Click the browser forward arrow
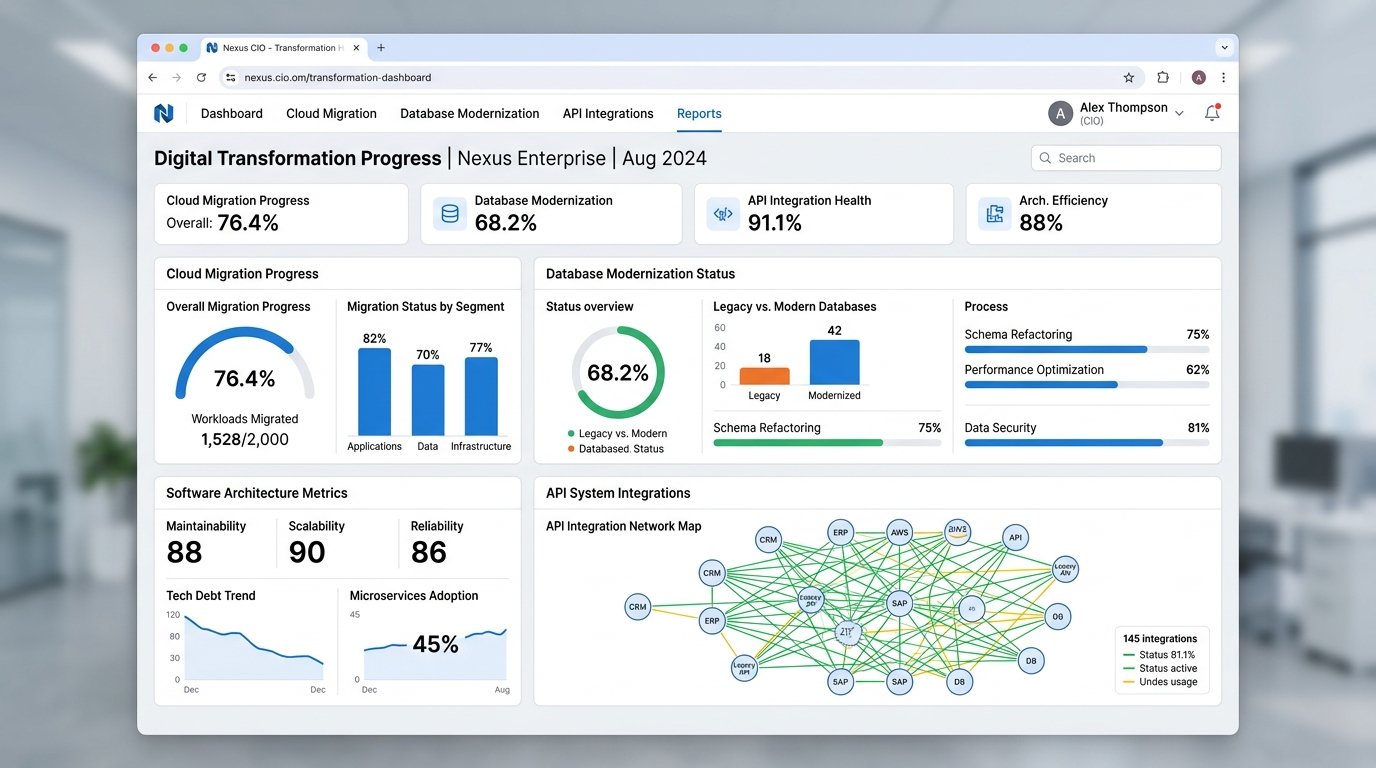The width and height of the screenshot is (1376, 768). pos(177,77)
